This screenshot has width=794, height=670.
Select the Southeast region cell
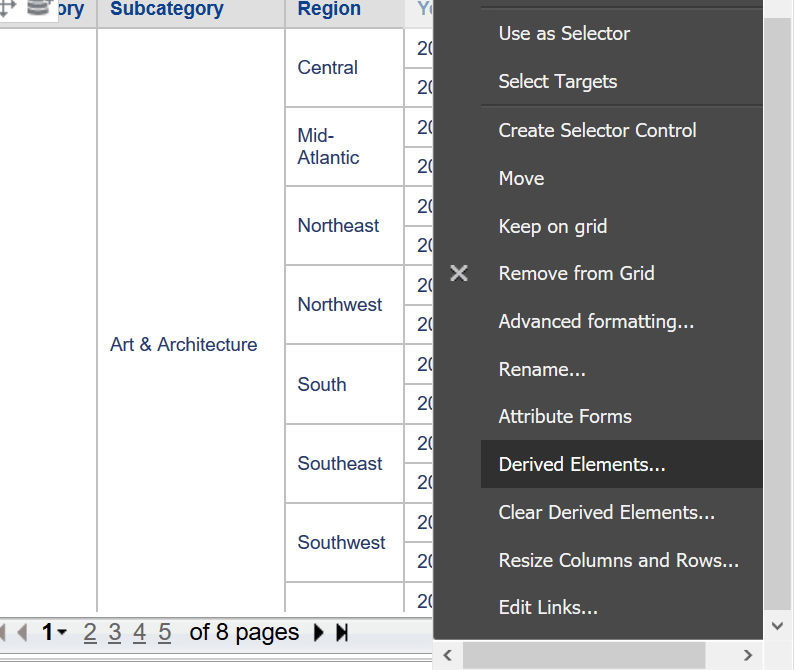344,463
